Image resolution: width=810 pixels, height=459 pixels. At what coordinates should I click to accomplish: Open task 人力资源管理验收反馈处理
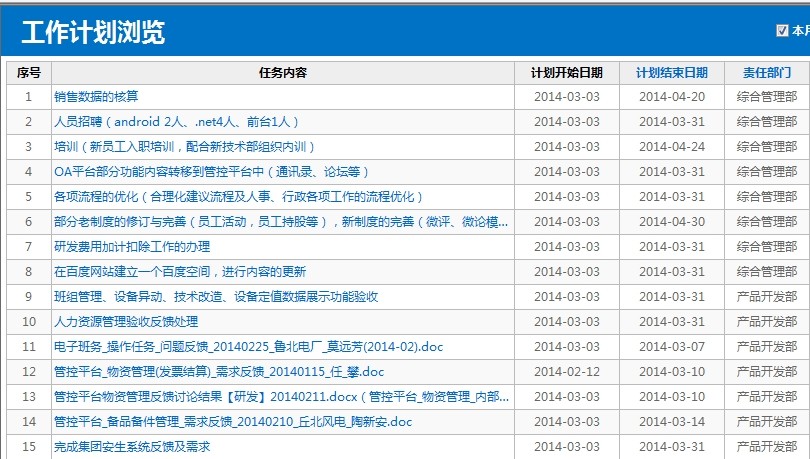coord(126,322)
